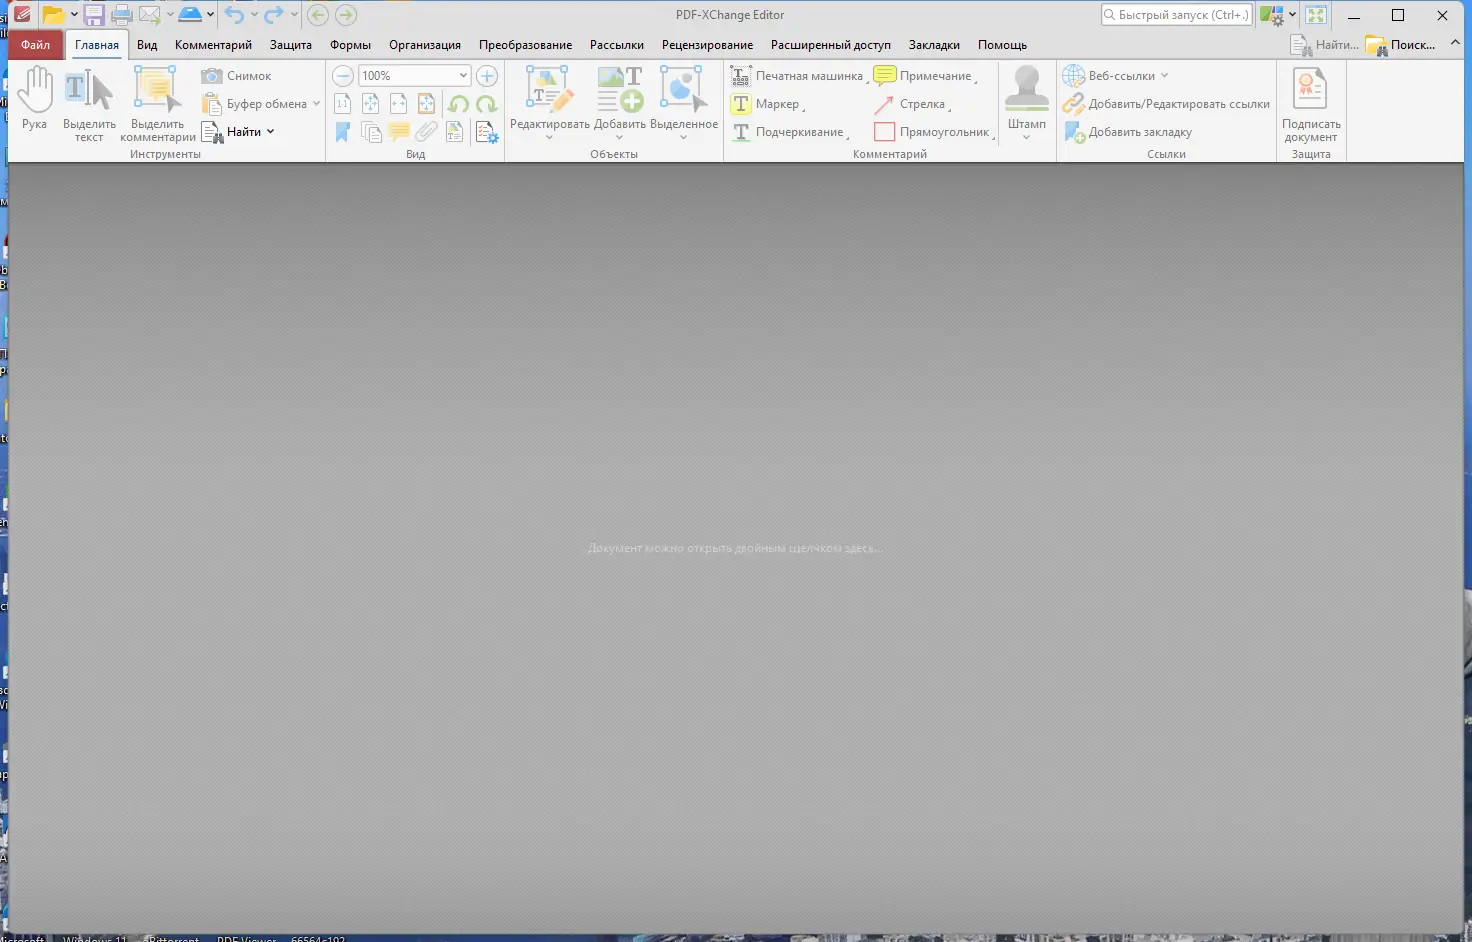
Task: Redo the last undone action
Action: click(x=273, y=15)
